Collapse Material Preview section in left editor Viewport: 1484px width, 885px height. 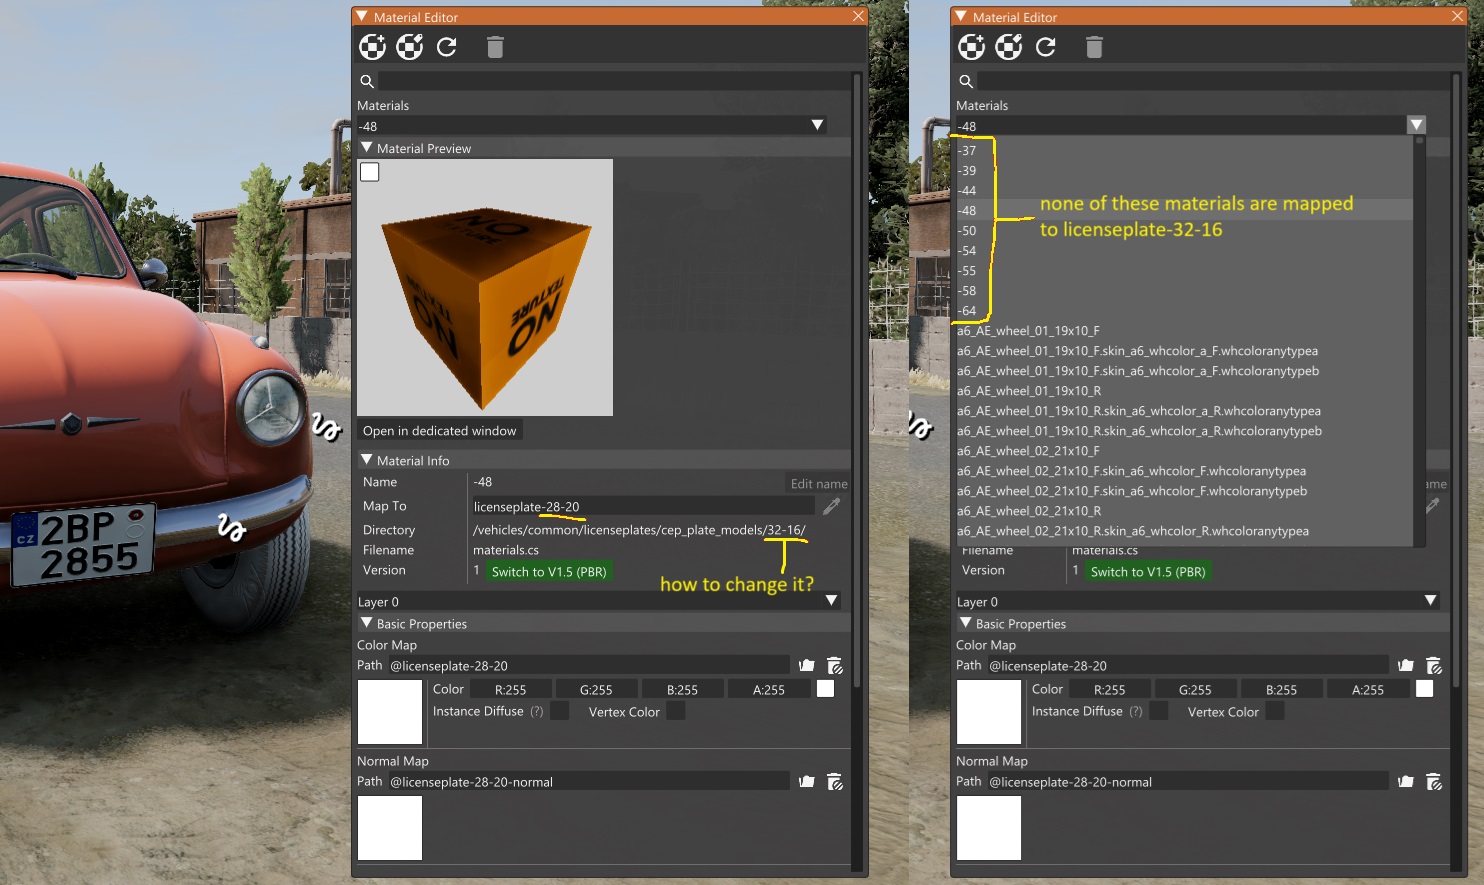tap(367, 148)
